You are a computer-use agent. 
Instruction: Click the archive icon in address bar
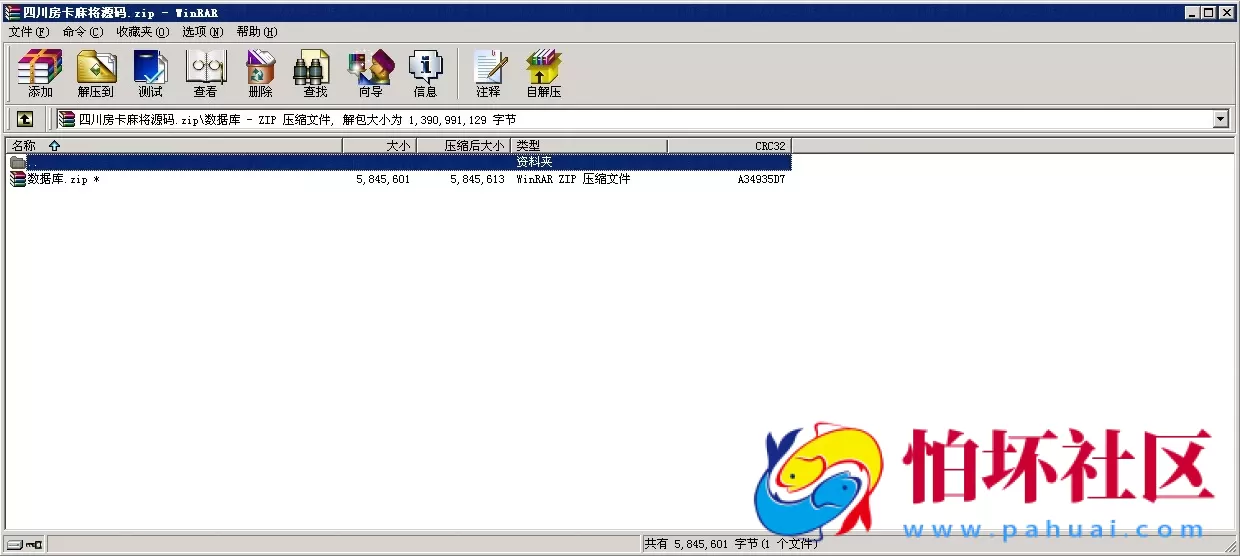(x=67, y=119)
